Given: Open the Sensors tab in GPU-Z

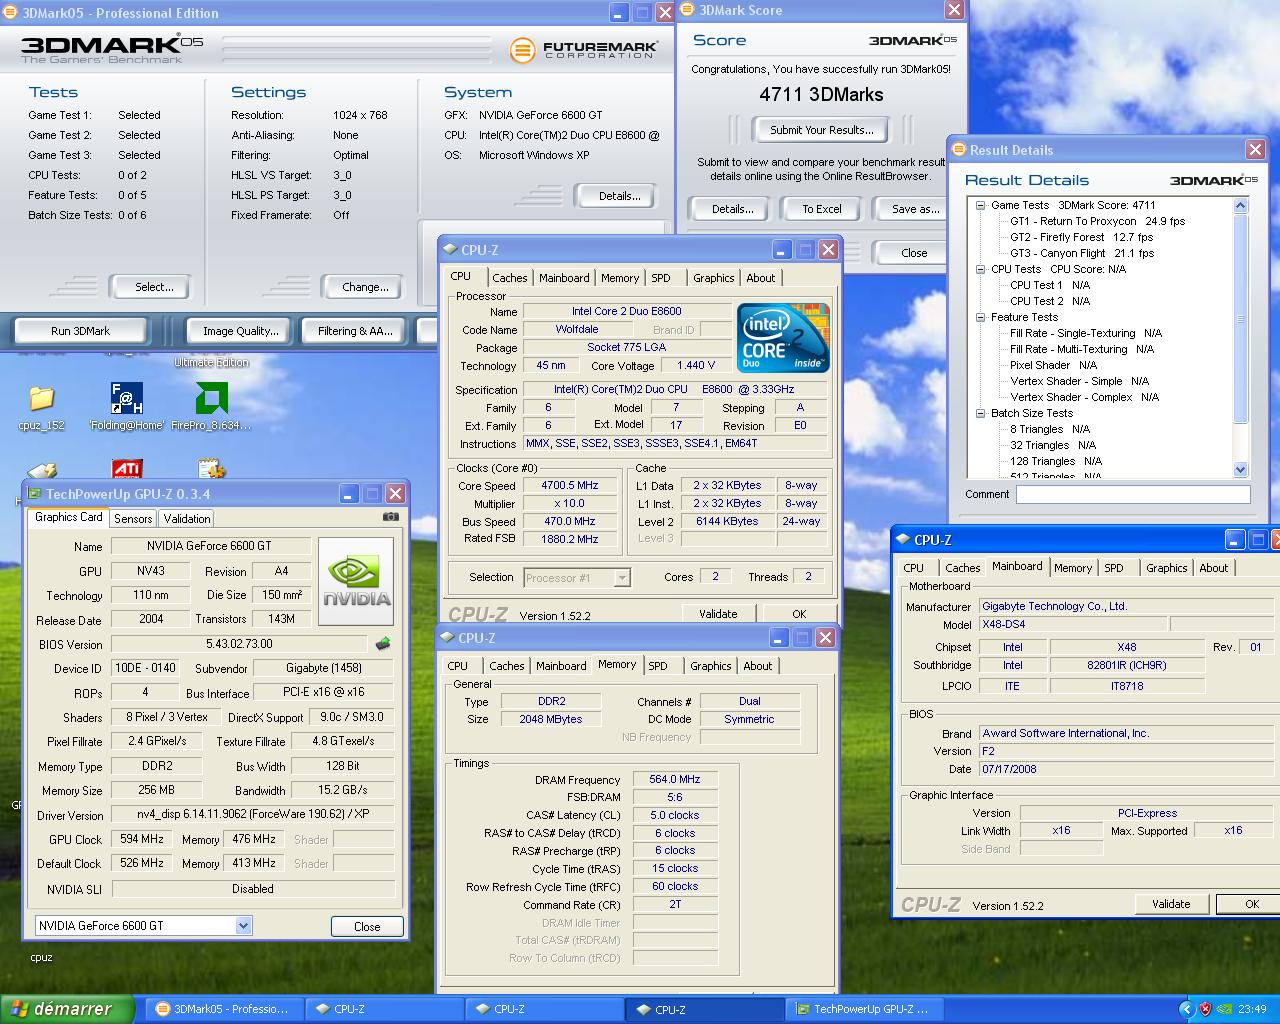Looking at the screenshot, I should click(133, 518).
